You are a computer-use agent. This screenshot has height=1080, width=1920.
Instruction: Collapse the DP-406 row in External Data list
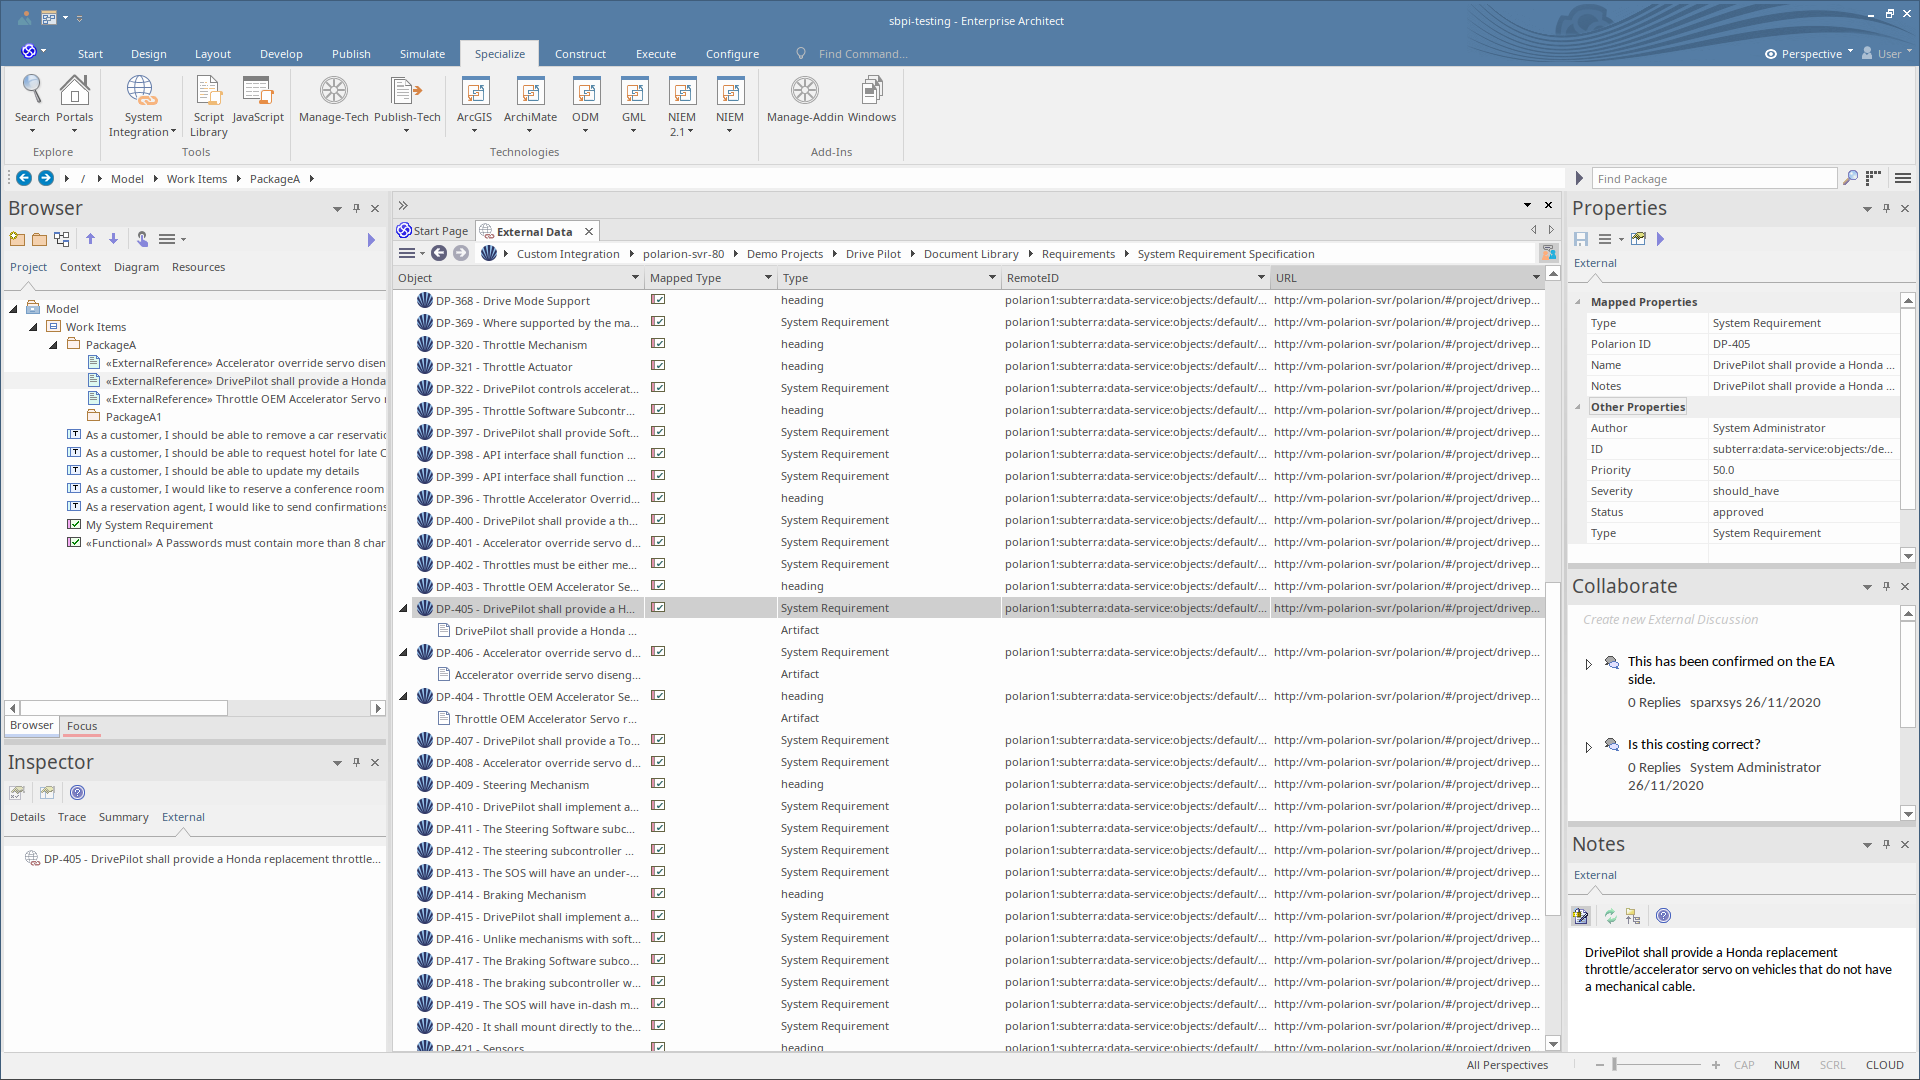coord(404,652)
